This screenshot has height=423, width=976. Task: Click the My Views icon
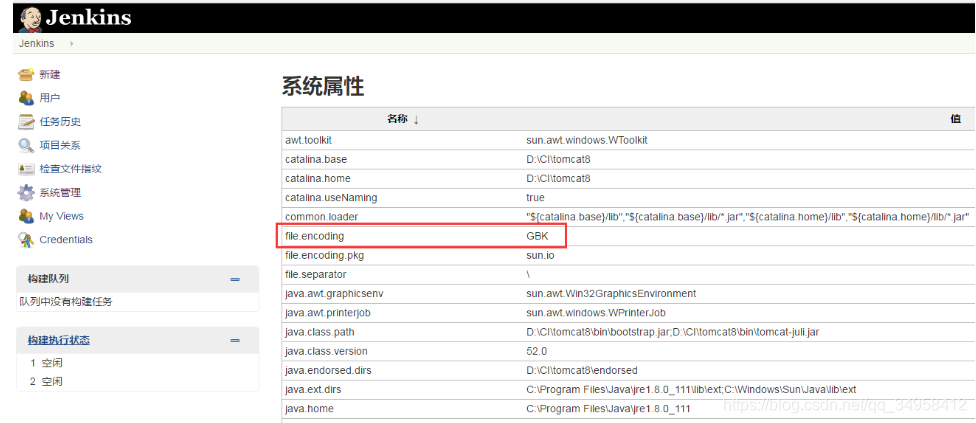[26, 216]
